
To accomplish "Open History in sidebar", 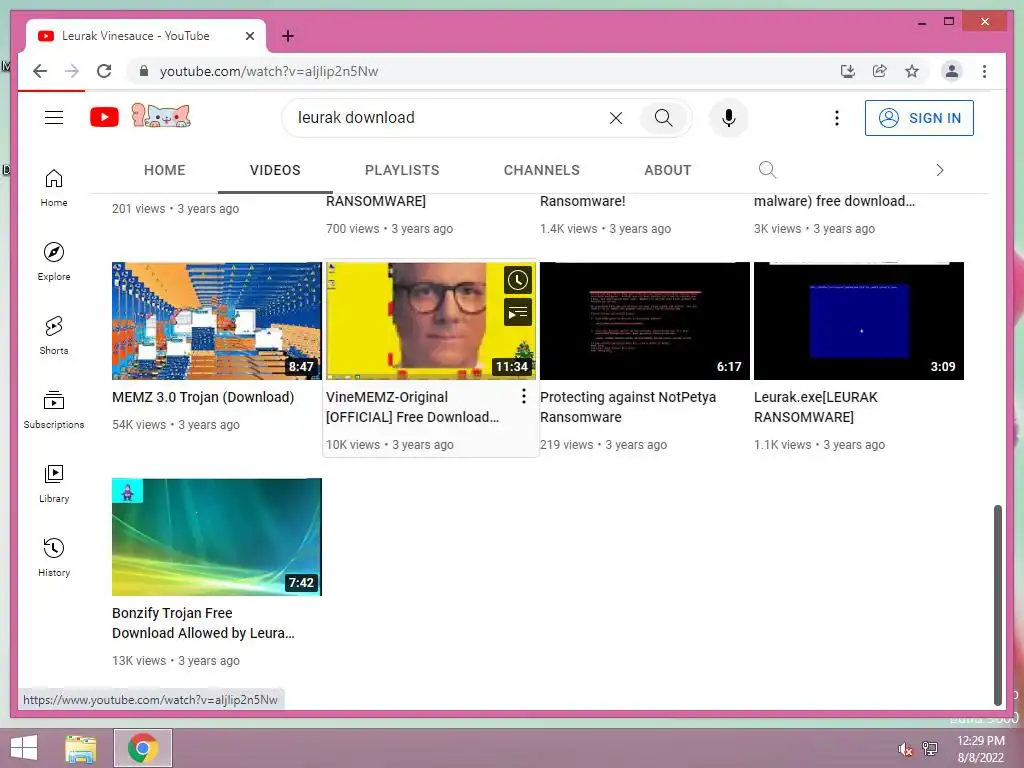I will click(x=54, y=557).
